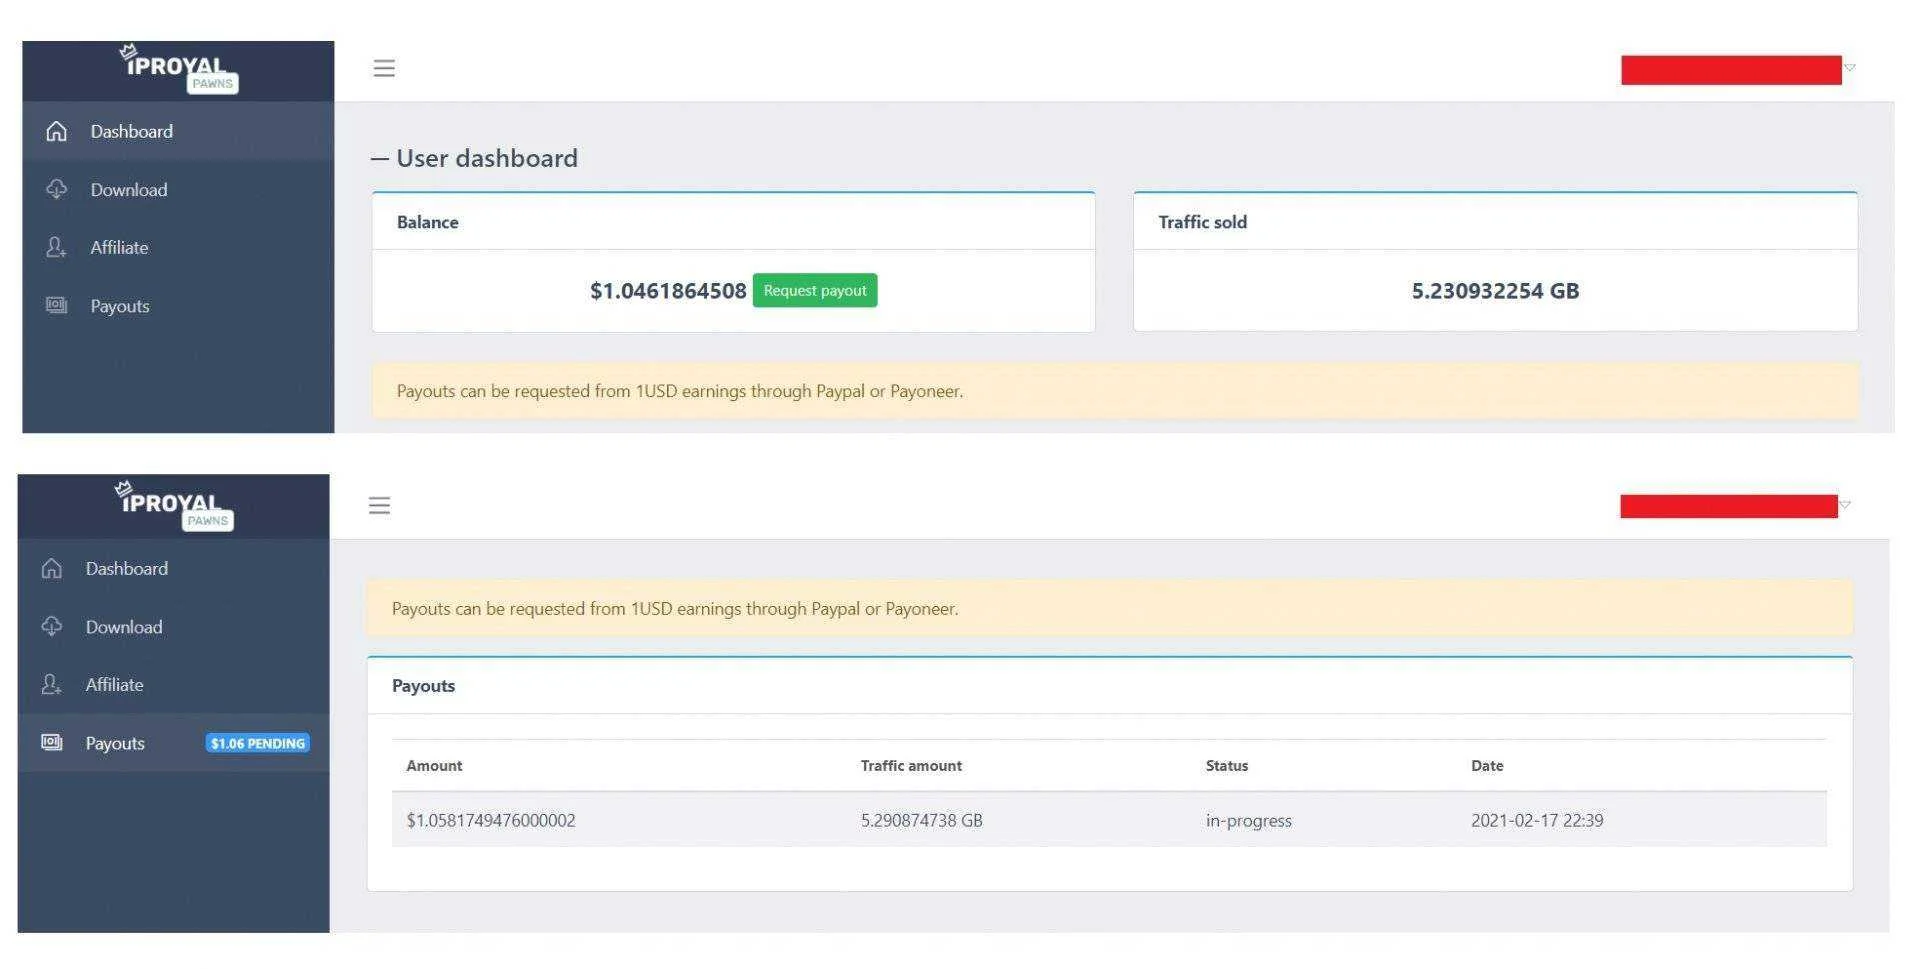
Task: Click the 5.290874738 GB traffic cell
Action: click(922, 820)
